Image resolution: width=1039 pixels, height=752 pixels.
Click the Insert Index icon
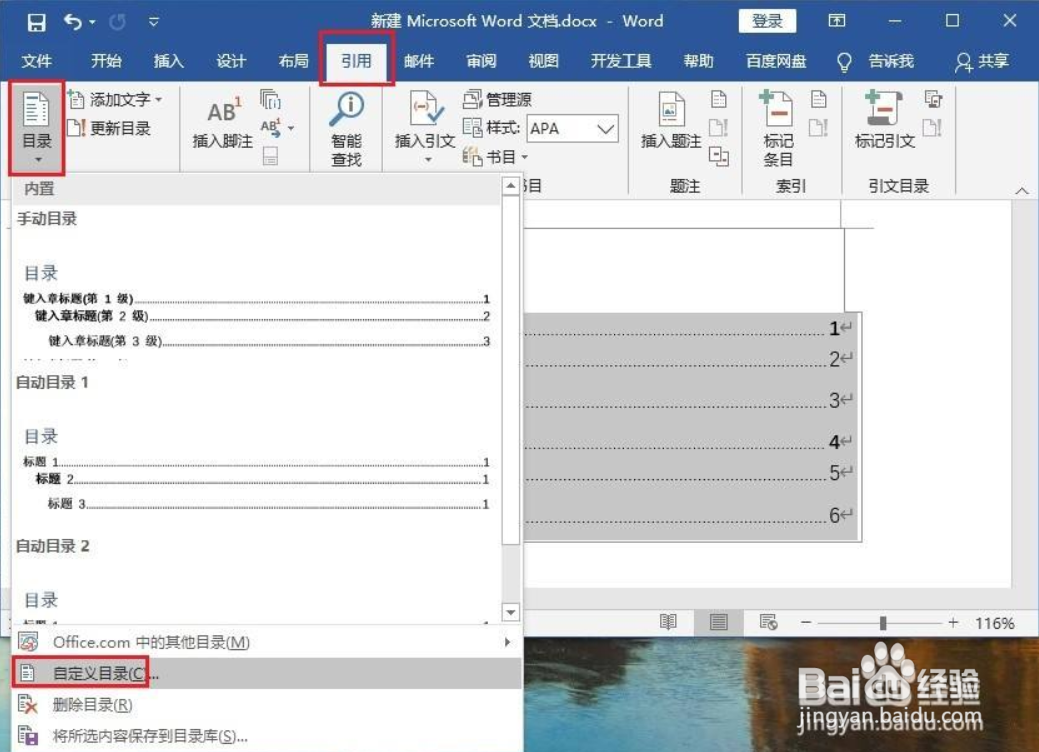click(819, 99)
